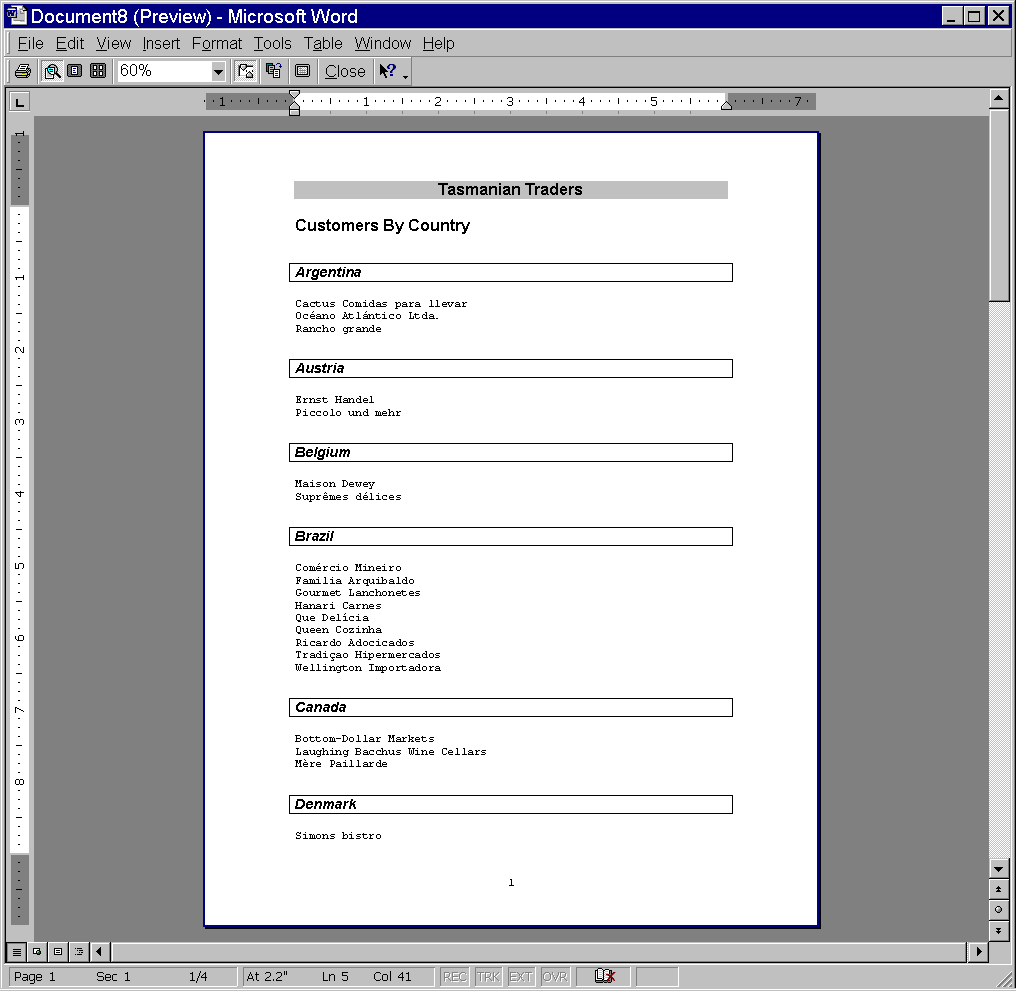
Task: Open the 60% zoom dropdown arrow
Action: click(218, 71)
